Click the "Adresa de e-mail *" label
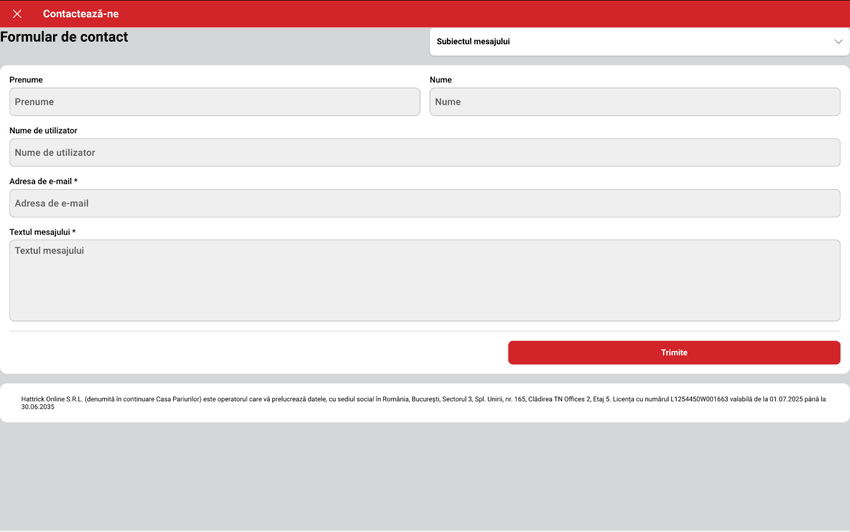Viewport: 850px width, 532px height. coord(43,182)
